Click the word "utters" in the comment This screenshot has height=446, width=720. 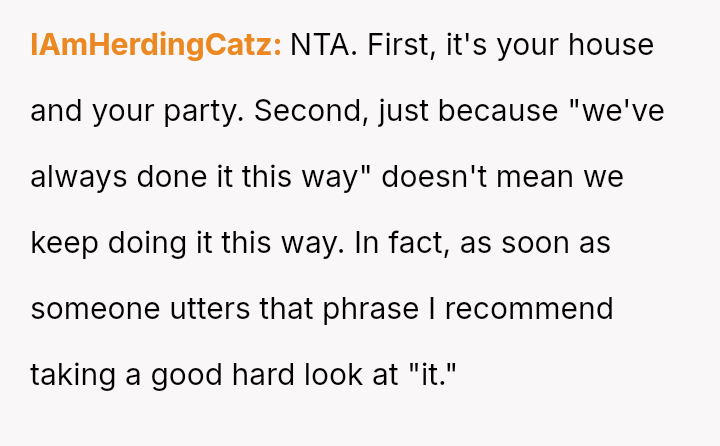point(200,309)
